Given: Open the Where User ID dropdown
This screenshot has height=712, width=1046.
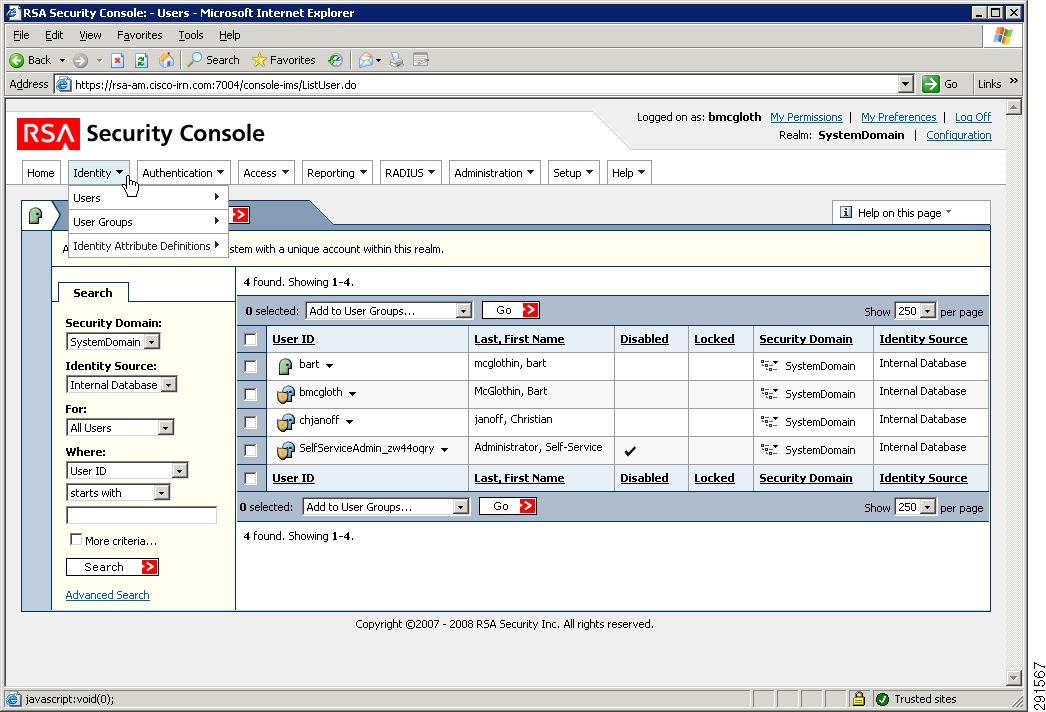Looking at the screenshot, I should pyautogui.click(x=127, y=470).
